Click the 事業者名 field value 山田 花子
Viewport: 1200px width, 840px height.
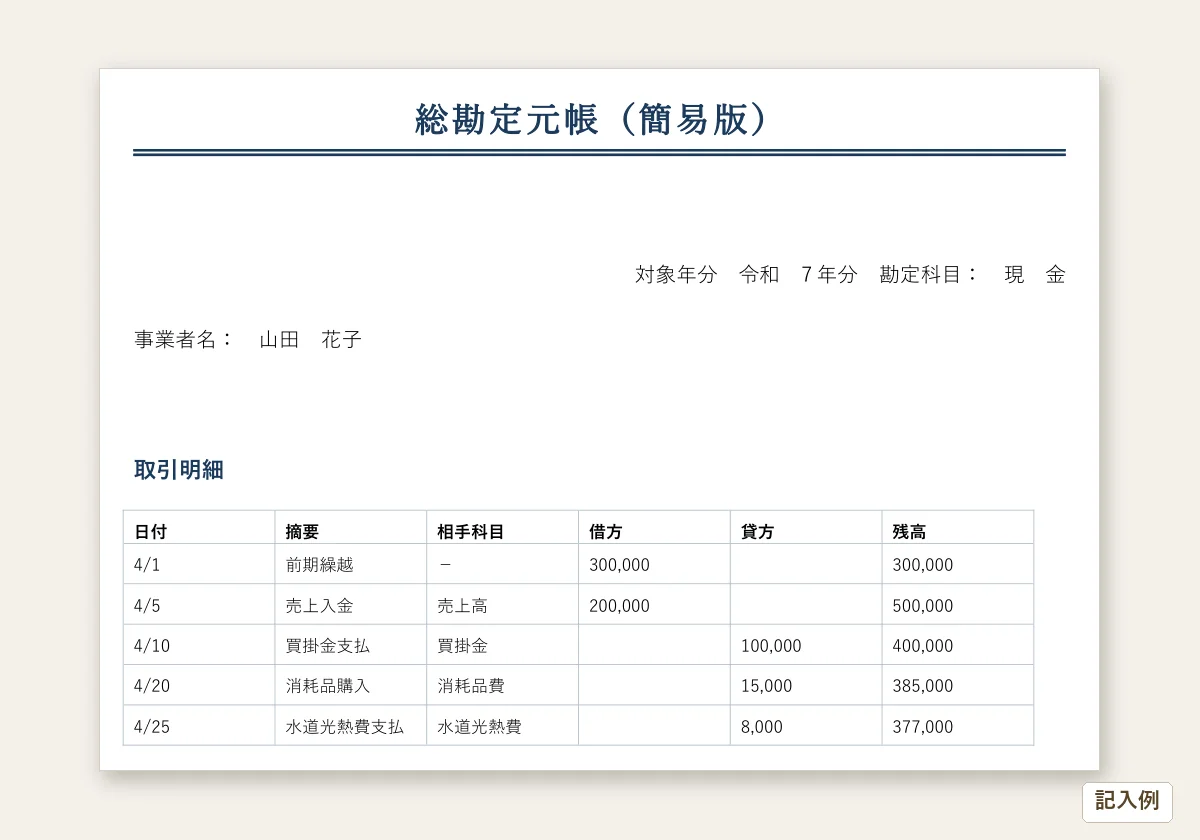(310, 340)
